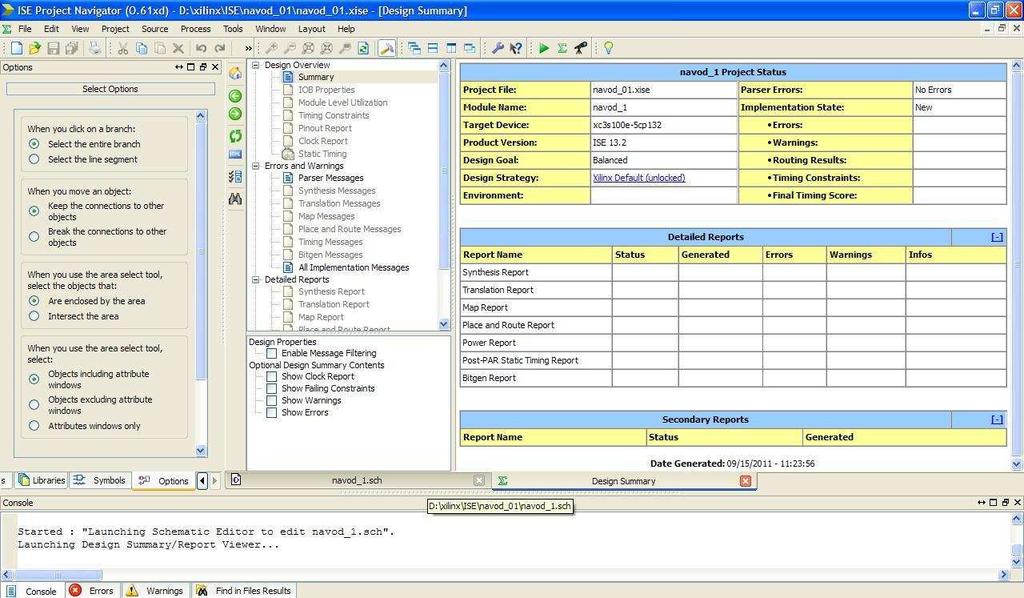Click the Options panel down scroll arrow
This screenshot has height=598, width=1024.
point(200,450)
